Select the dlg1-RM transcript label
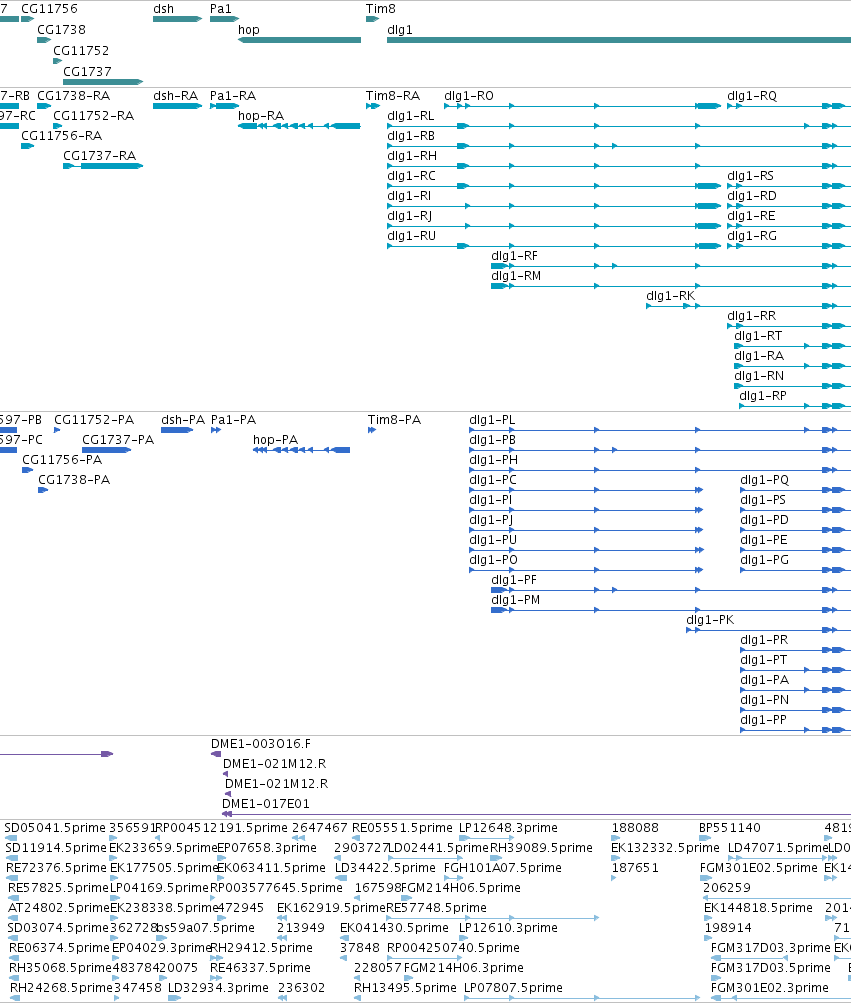Viewport: 851px width, 1003px height. tap(516, 275)
